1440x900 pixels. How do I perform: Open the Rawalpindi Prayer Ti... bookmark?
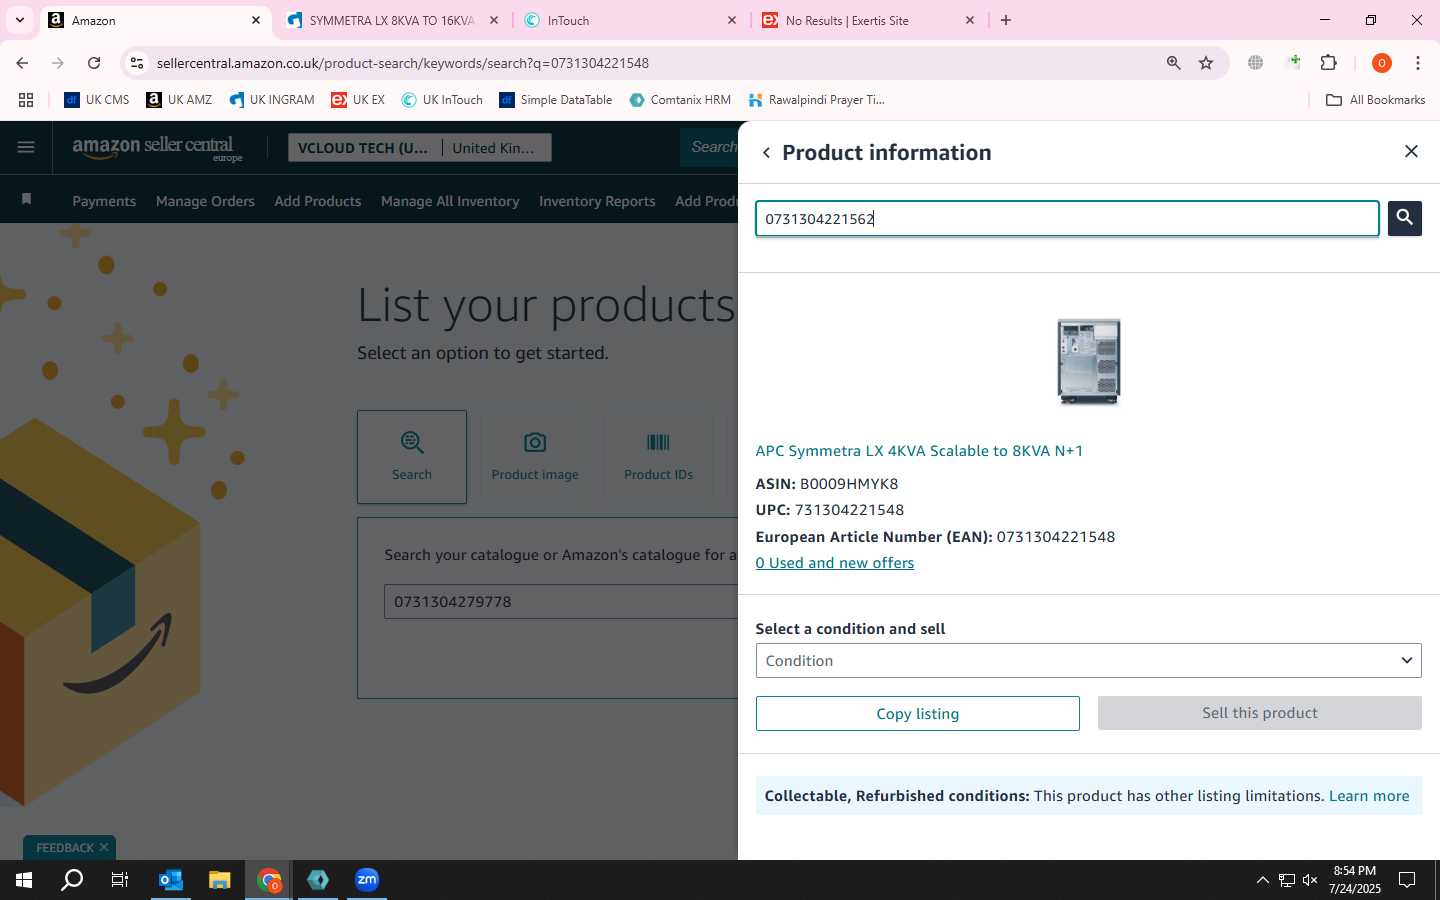816,100
